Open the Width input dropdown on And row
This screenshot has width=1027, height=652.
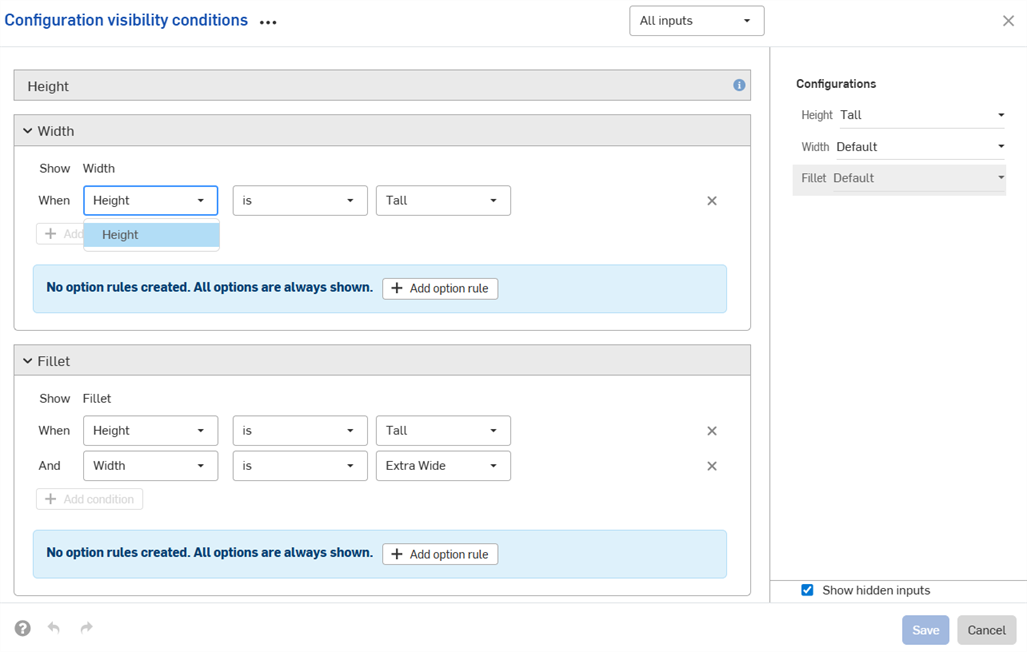151,466
